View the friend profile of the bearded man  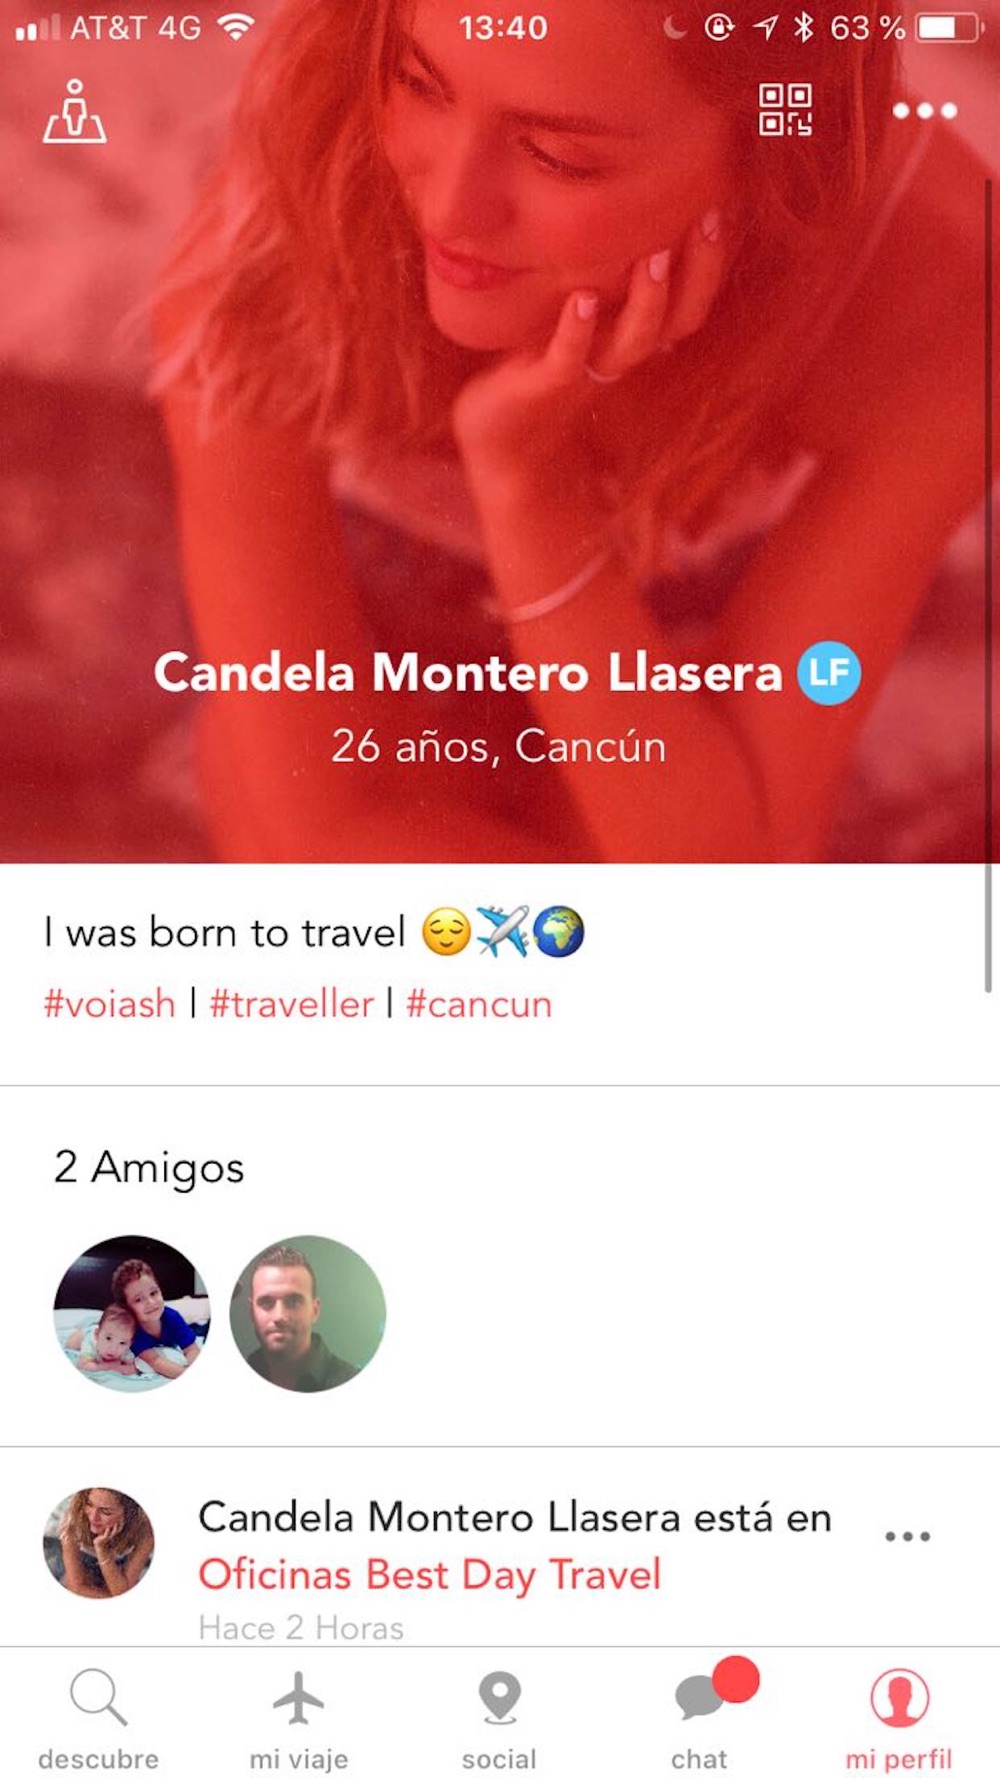click(x=308, y=1313)
